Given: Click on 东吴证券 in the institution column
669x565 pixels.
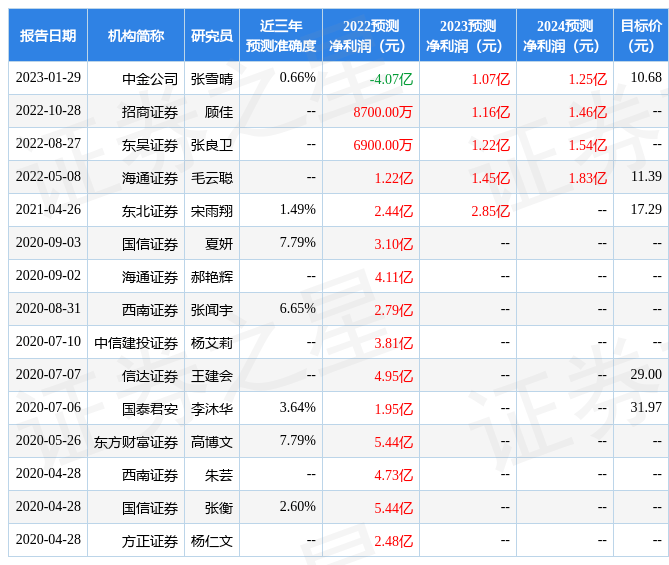Looking at the screenshot, I should (x=150, y=145).
